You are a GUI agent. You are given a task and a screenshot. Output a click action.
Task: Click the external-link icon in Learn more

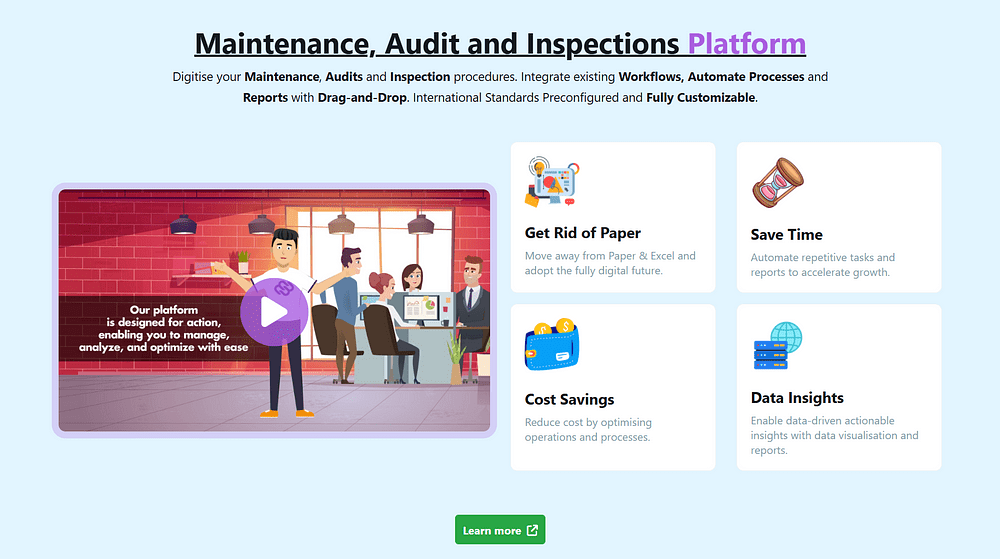[x=533, y=530]
